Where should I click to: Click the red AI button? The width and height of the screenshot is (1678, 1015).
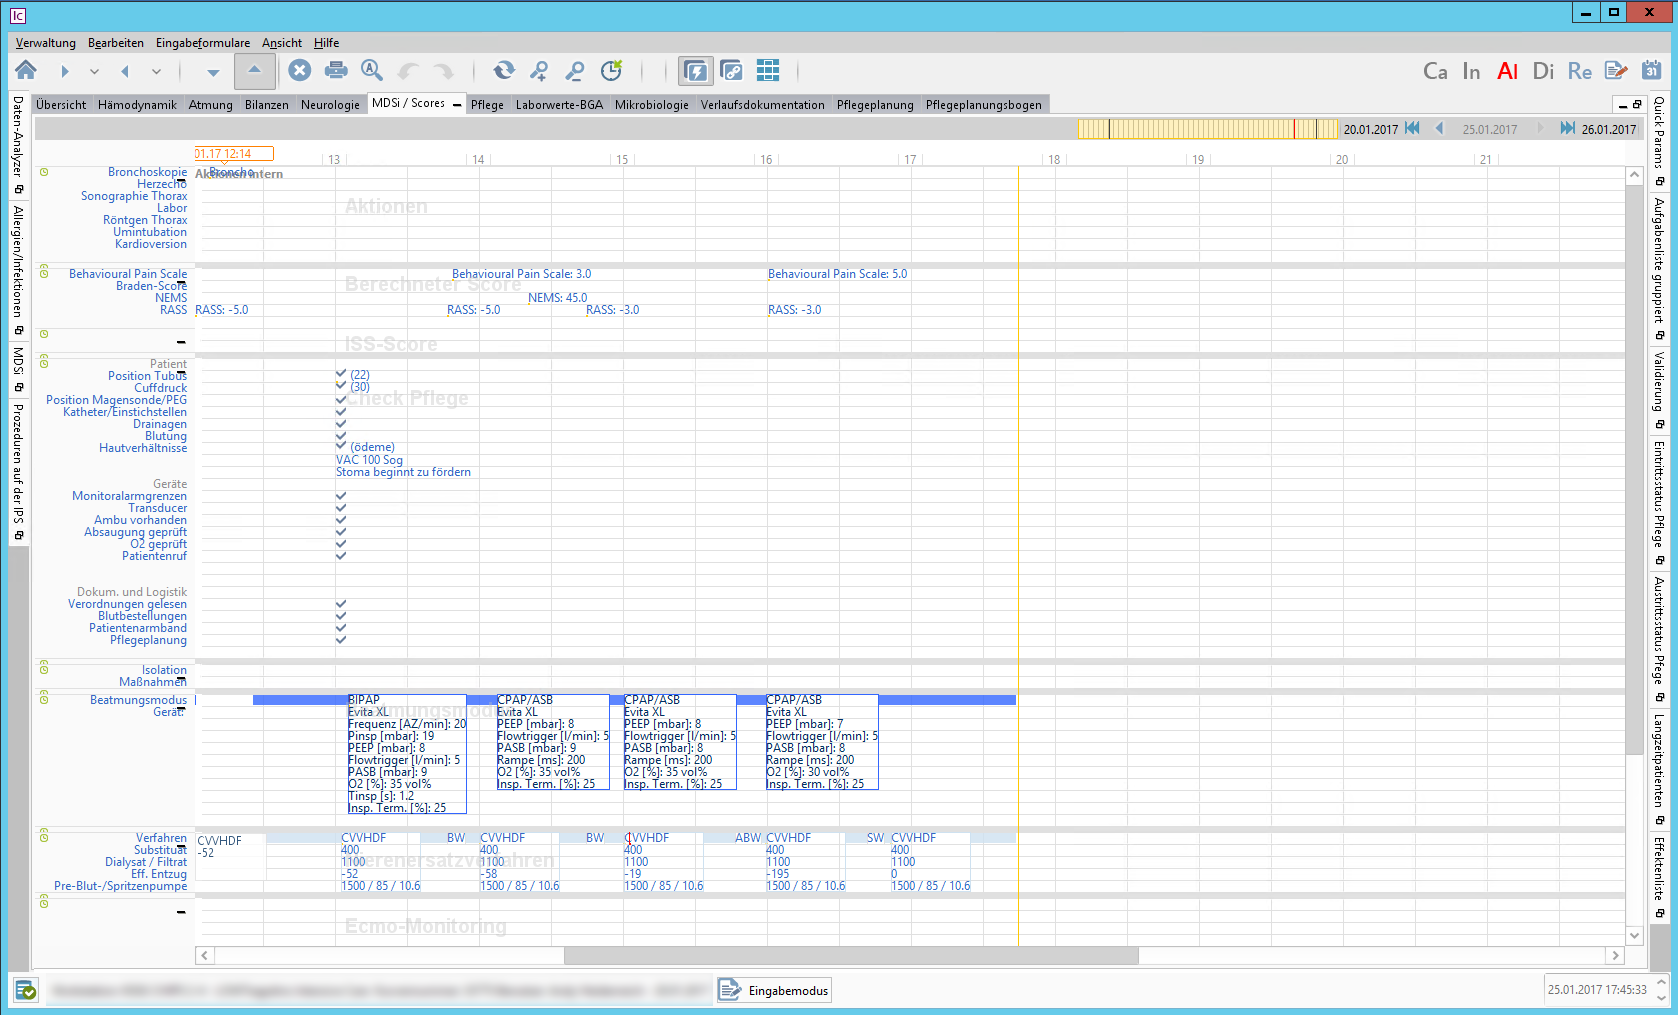1507,71
